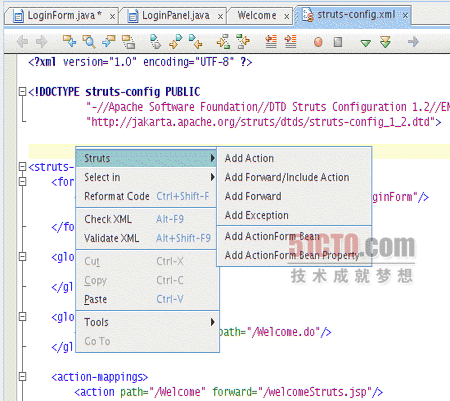
Task: Collapse the form-beans fold marker
Action: coord(22,182)
